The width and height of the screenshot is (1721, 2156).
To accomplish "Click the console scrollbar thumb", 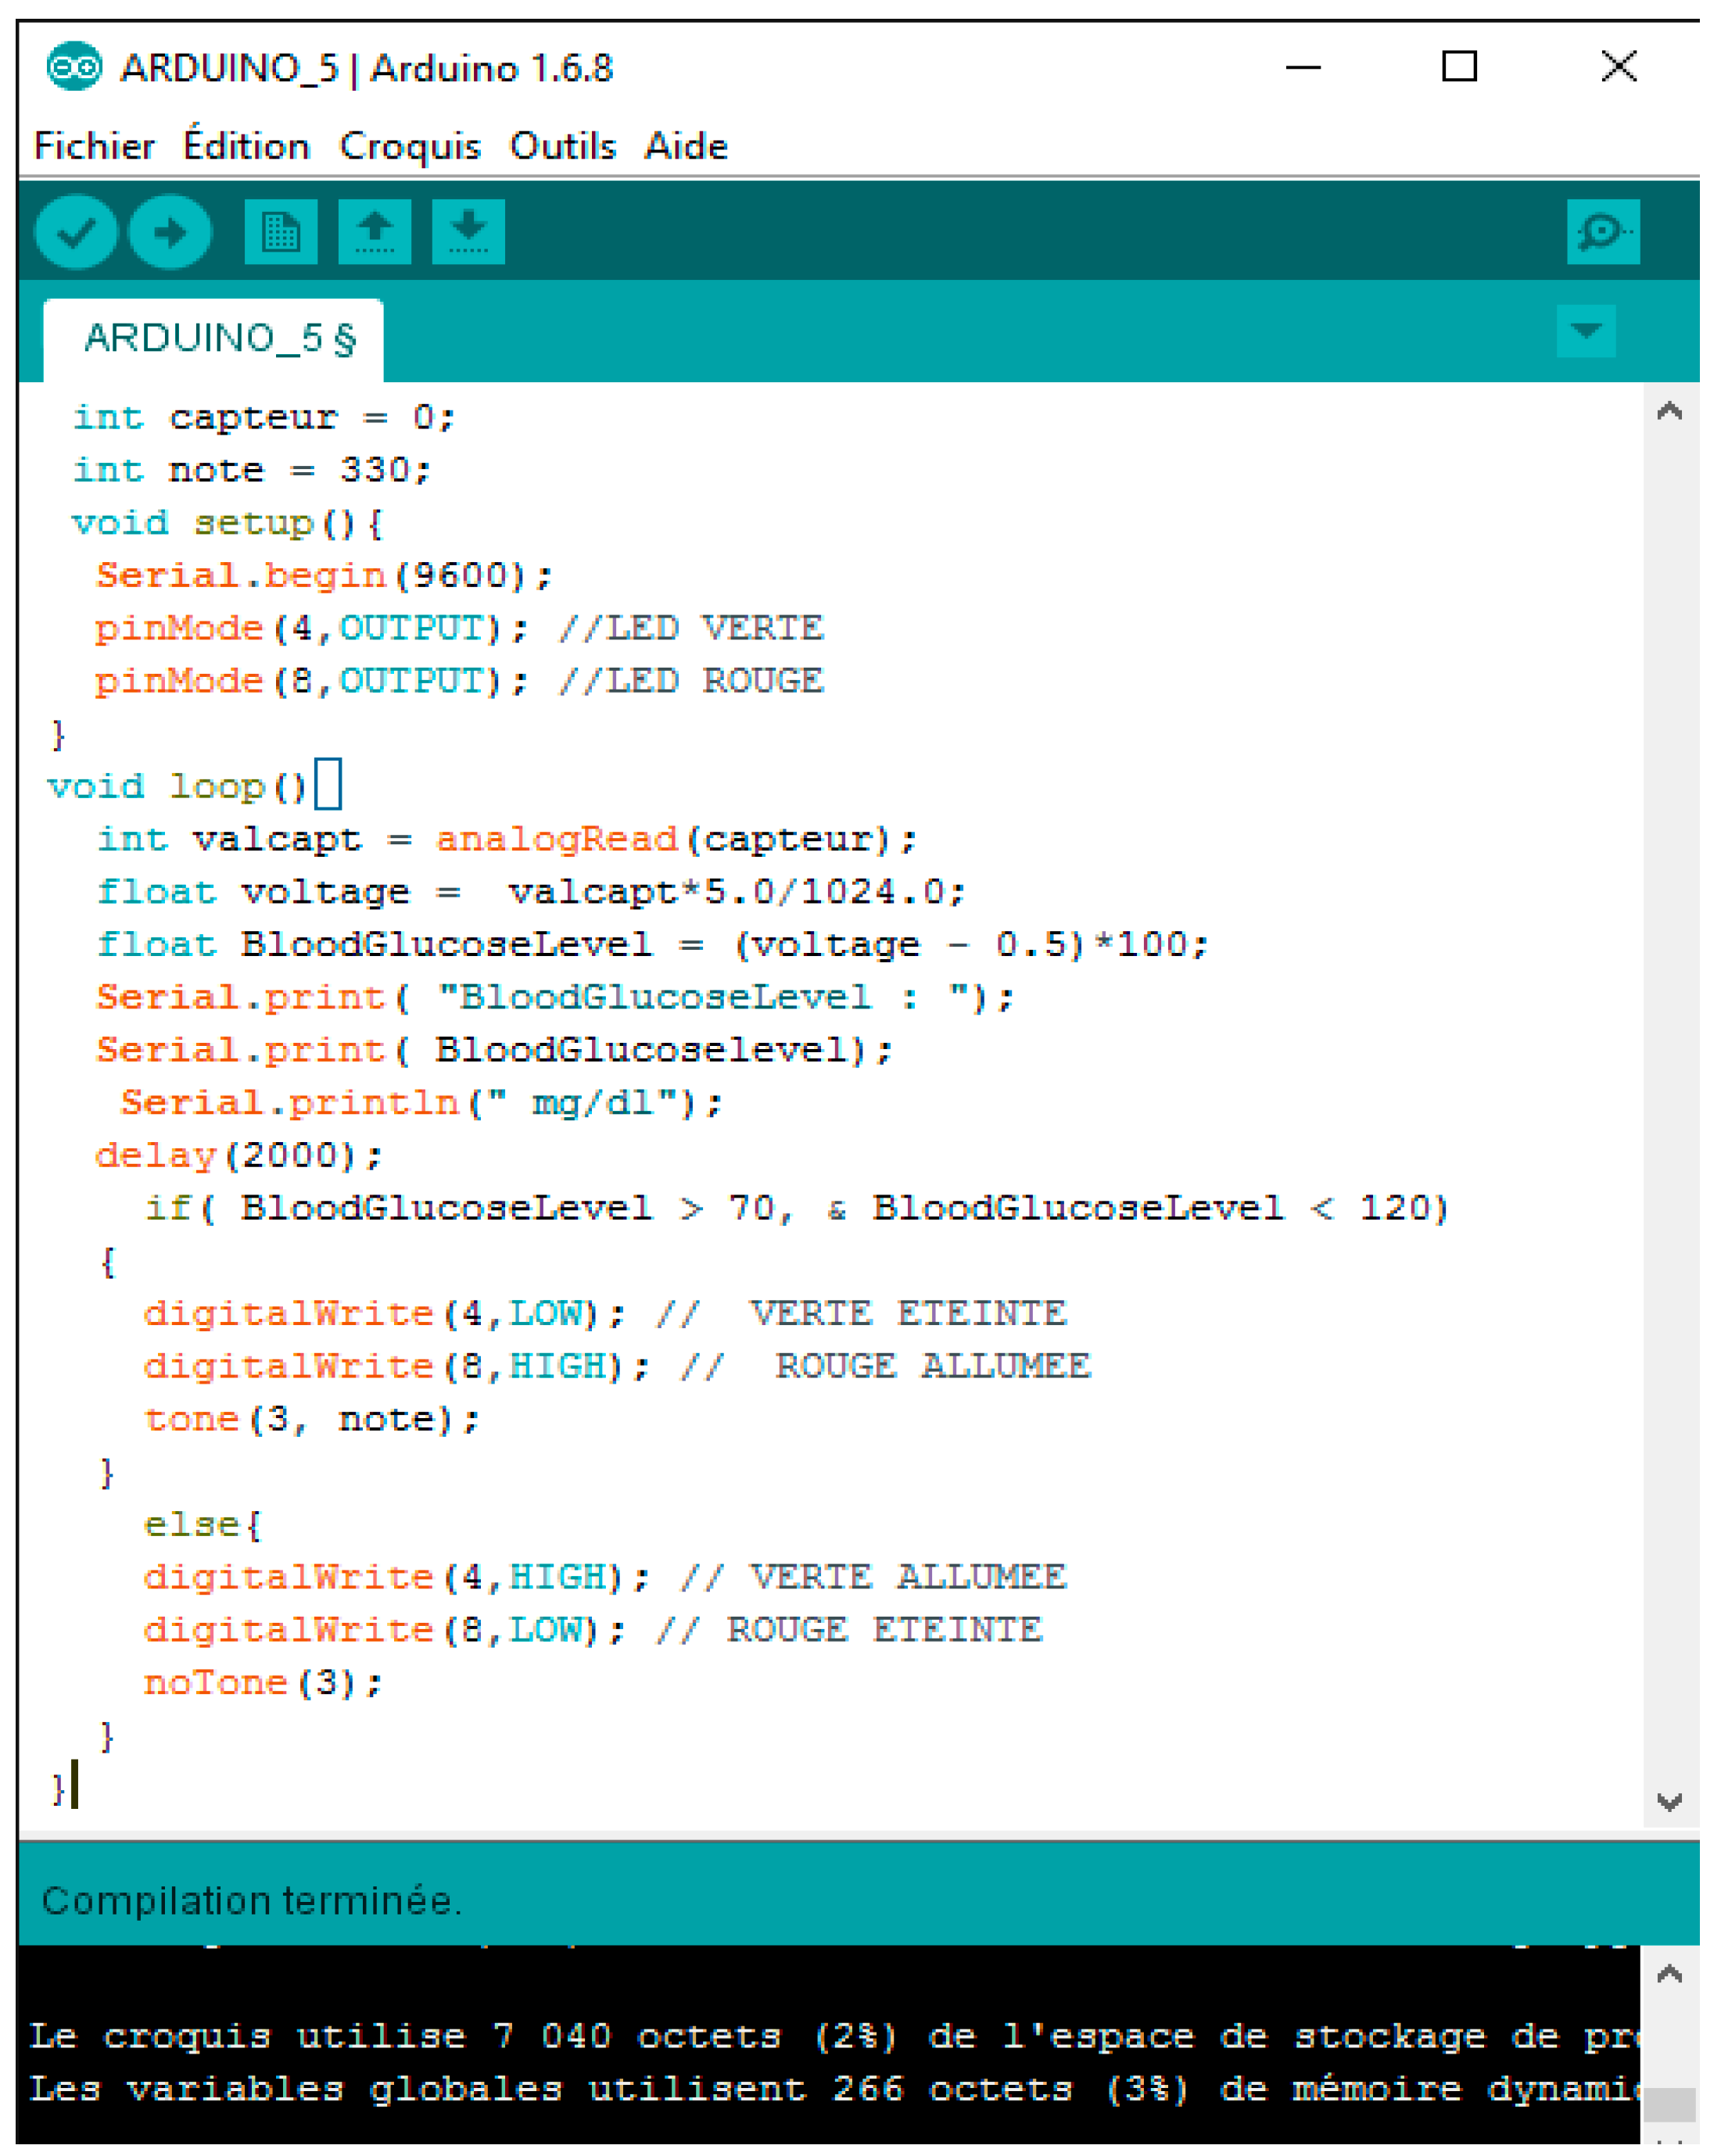I will click(x=1669, y=2104).
